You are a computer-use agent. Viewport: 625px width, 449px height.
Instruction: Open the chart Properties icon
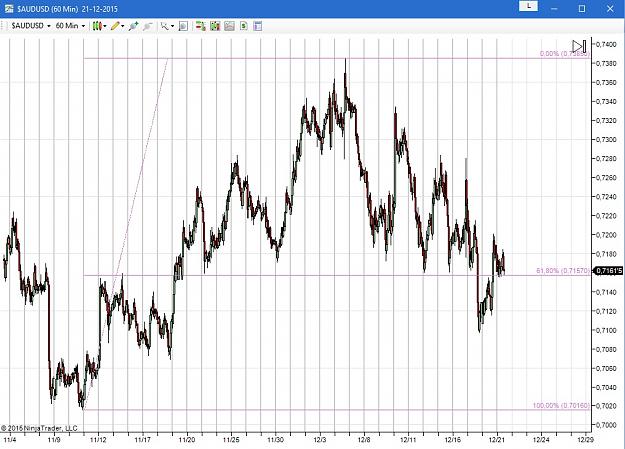pos(257,26)
